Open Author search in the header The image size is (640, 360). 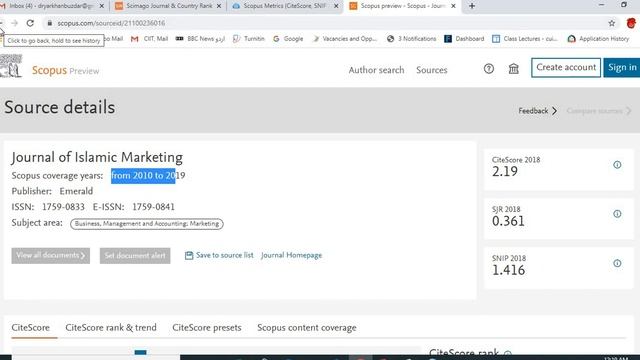376,70
